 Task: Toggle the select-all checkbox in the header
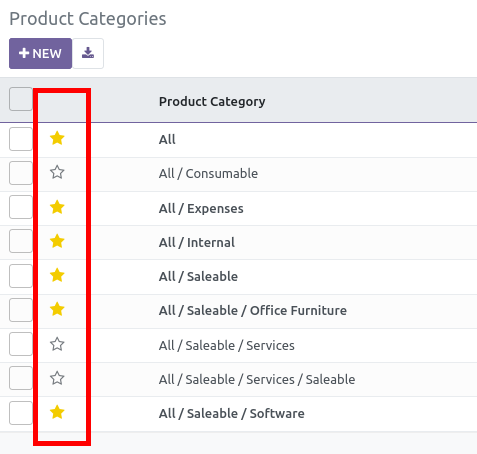tap(21, 99)
